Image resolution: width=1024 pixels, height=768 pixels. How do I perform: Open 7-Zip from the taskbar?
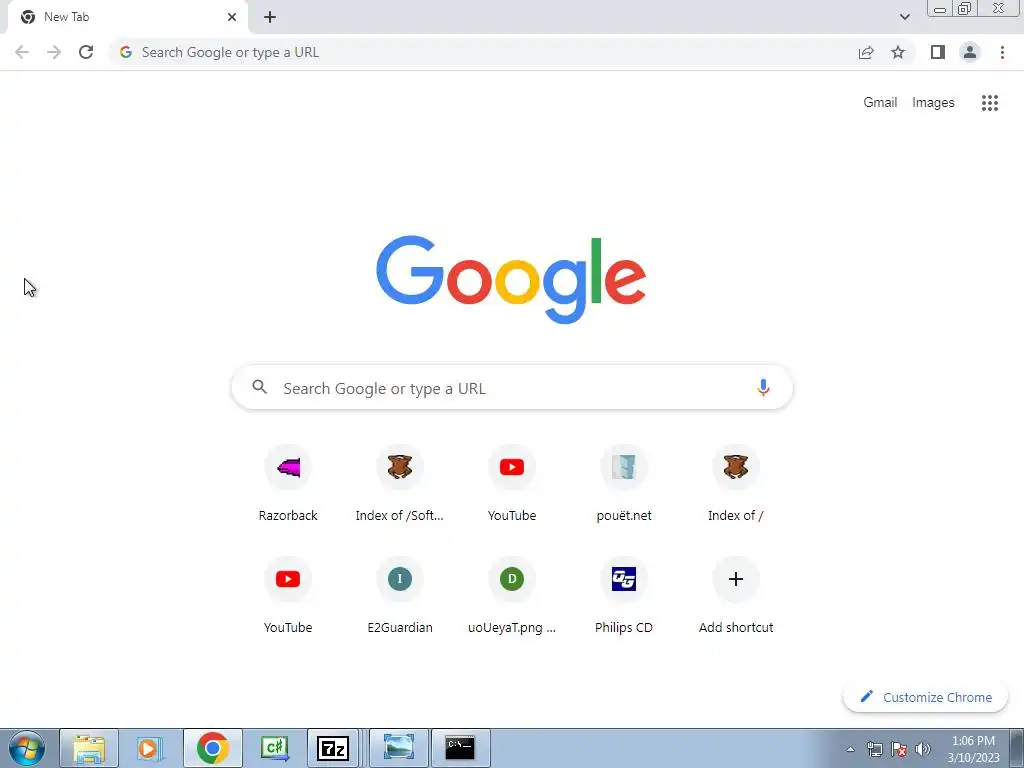coord(332,748)
